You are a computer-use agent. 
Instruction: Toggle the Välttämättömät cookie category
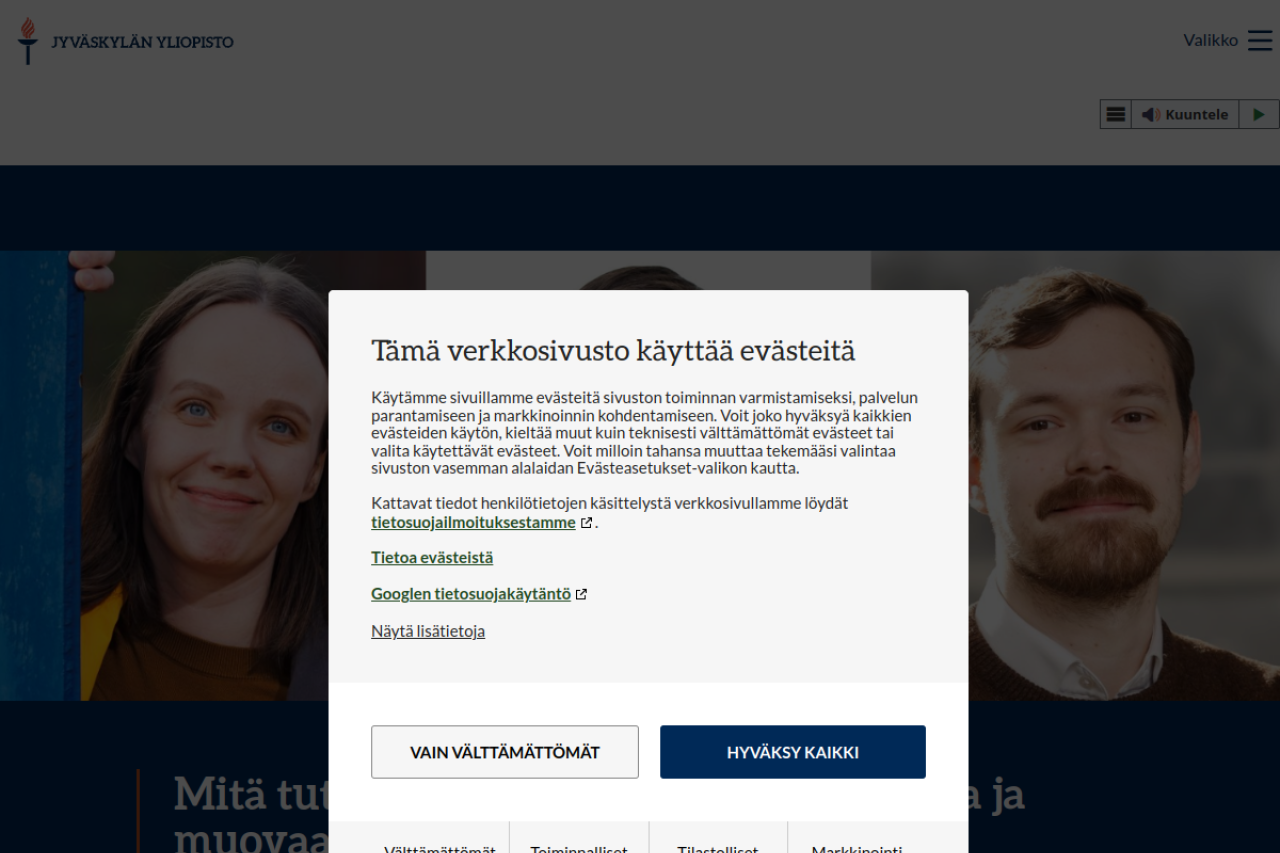click(440, 845)
